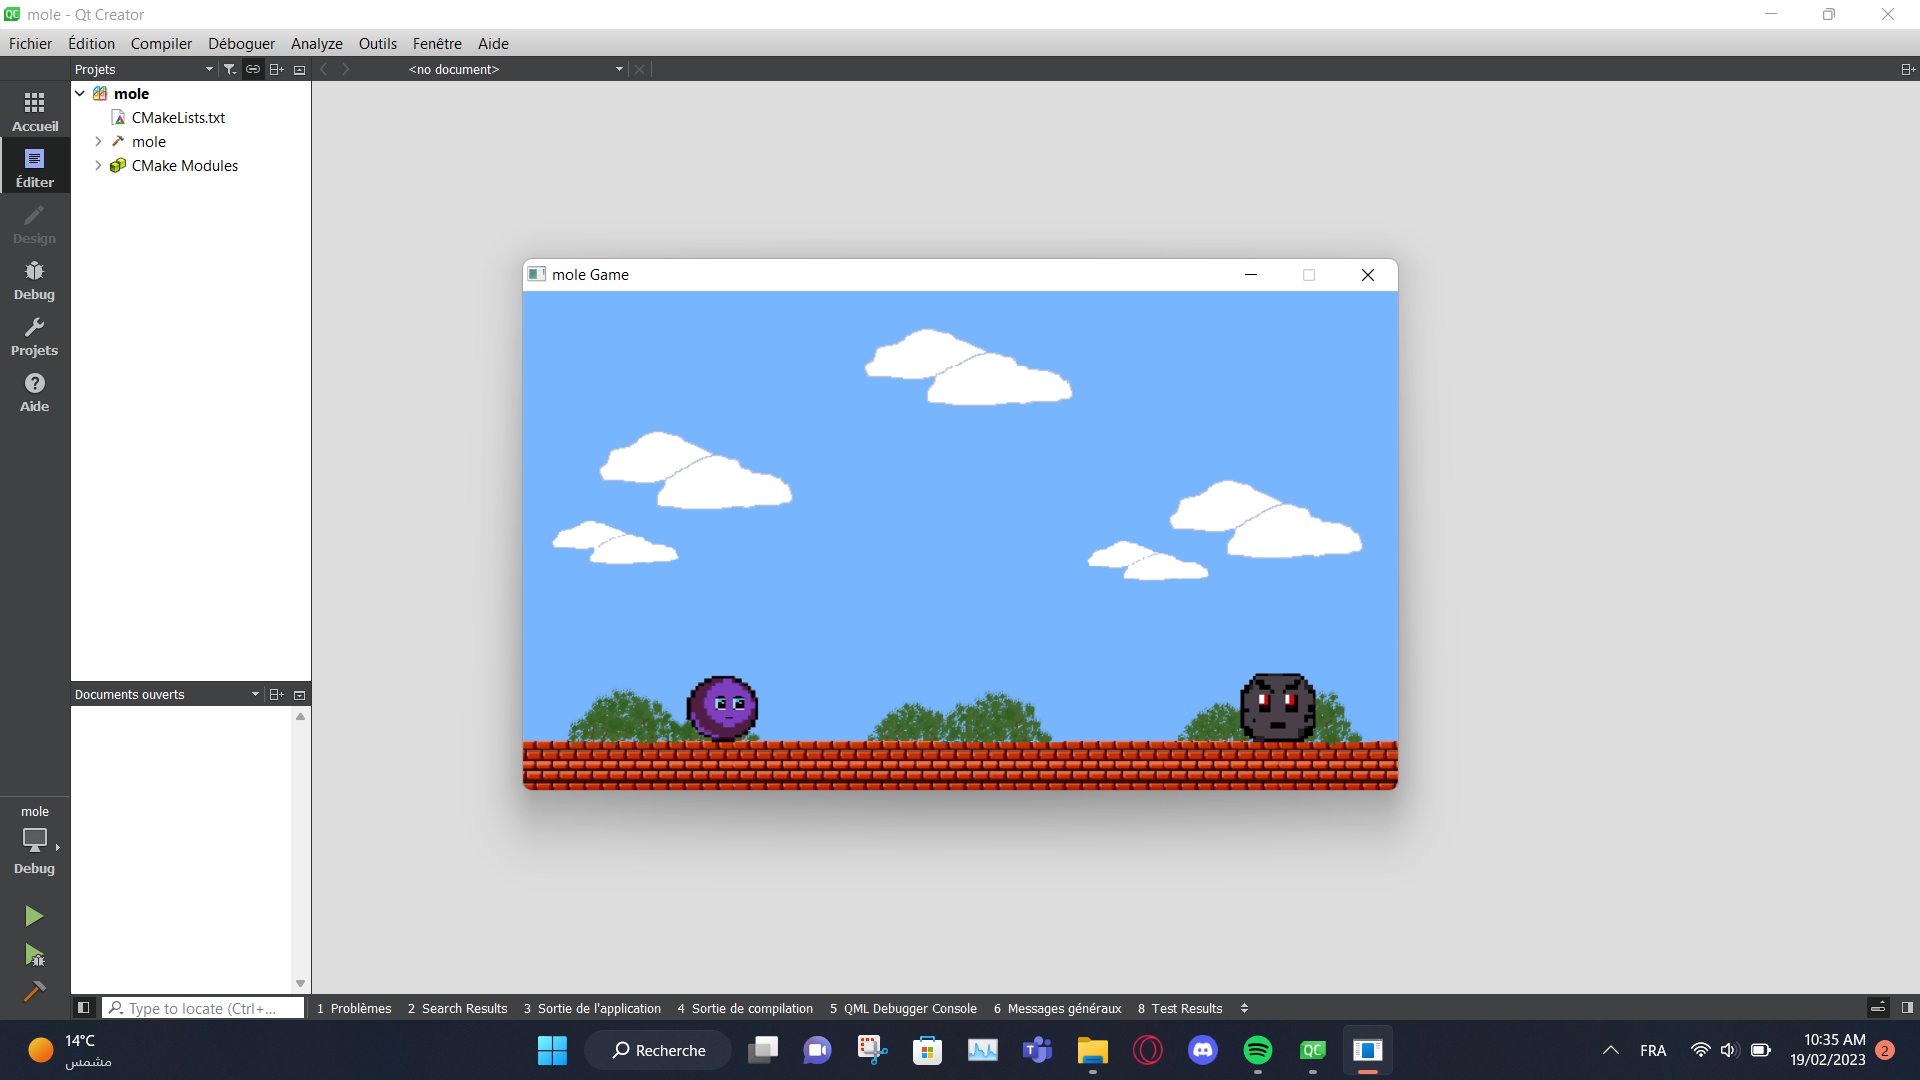Open filter tree icon in Projets panel
The width and height of the screenshot is (1920, 1080).
[230, 69]
